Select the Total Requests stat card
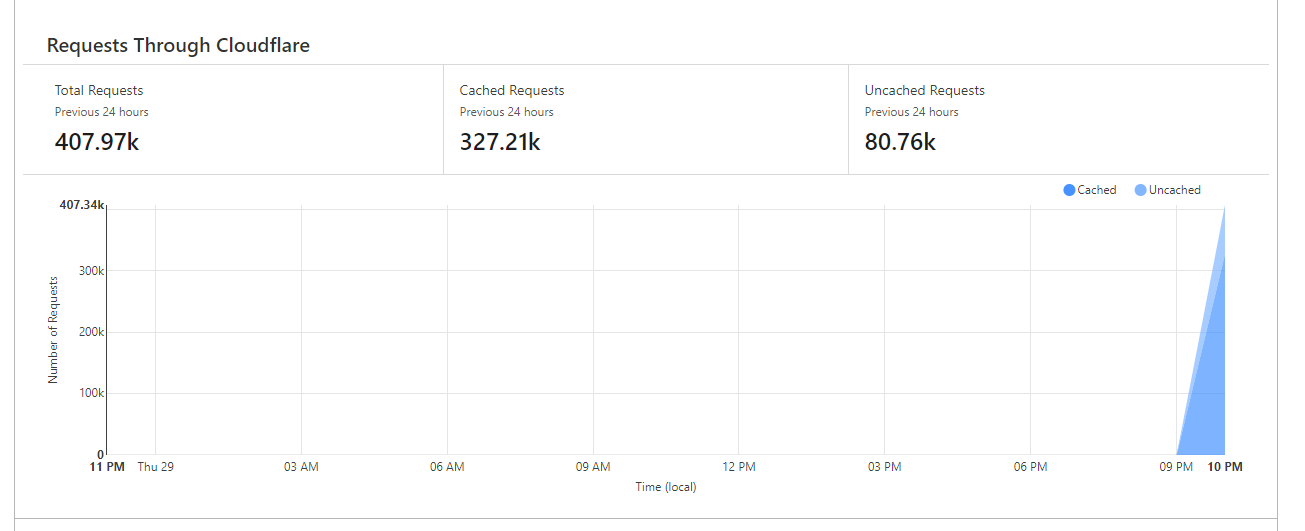Viewport: 1305px width, 531px height. [233, 120]
